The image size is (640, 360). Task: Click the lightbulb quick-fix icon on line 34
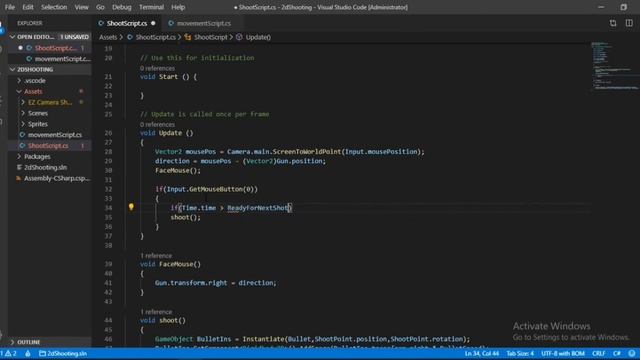tap(131, 207)
